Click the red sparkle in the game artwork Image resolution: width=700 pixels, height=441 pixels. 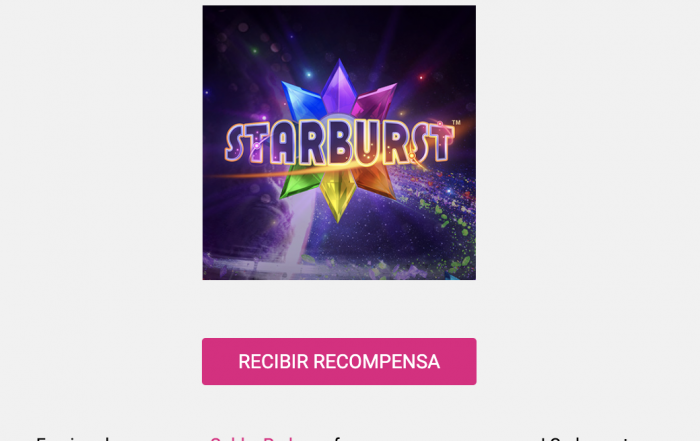coord(421,78)
